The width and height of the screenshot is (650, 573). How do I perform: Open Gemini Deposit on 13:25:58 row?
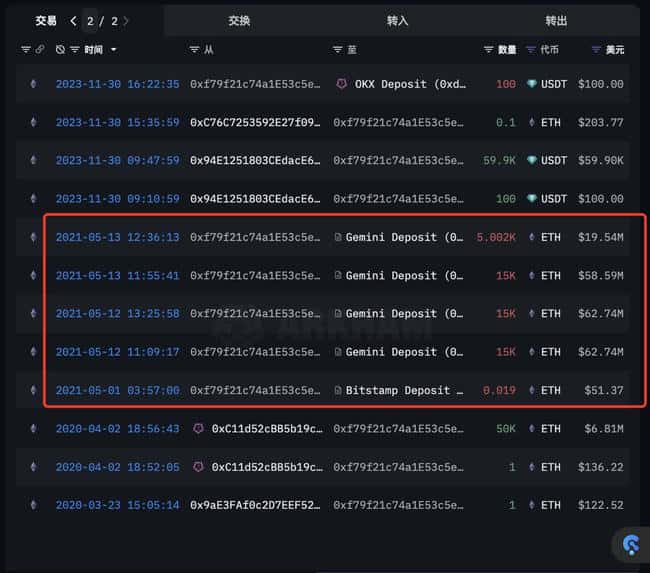pyautogui.click(x=405, y=313)
